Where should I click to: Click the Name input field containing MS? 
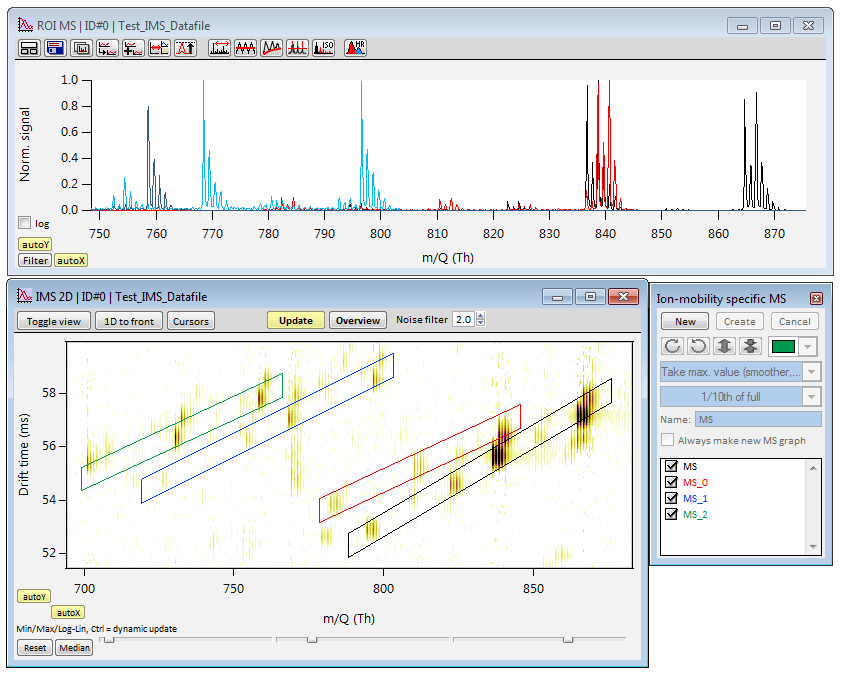758,420
